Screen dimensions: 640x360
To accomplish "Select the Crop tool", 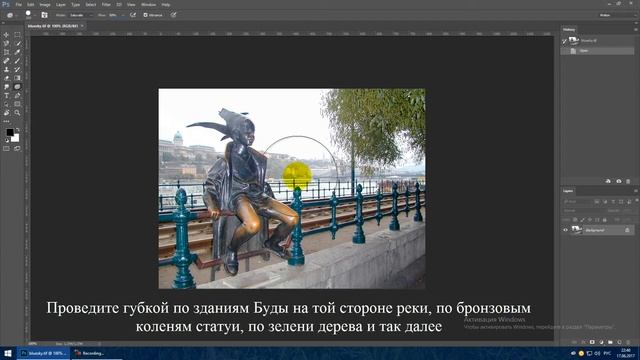I will point(7,52).
